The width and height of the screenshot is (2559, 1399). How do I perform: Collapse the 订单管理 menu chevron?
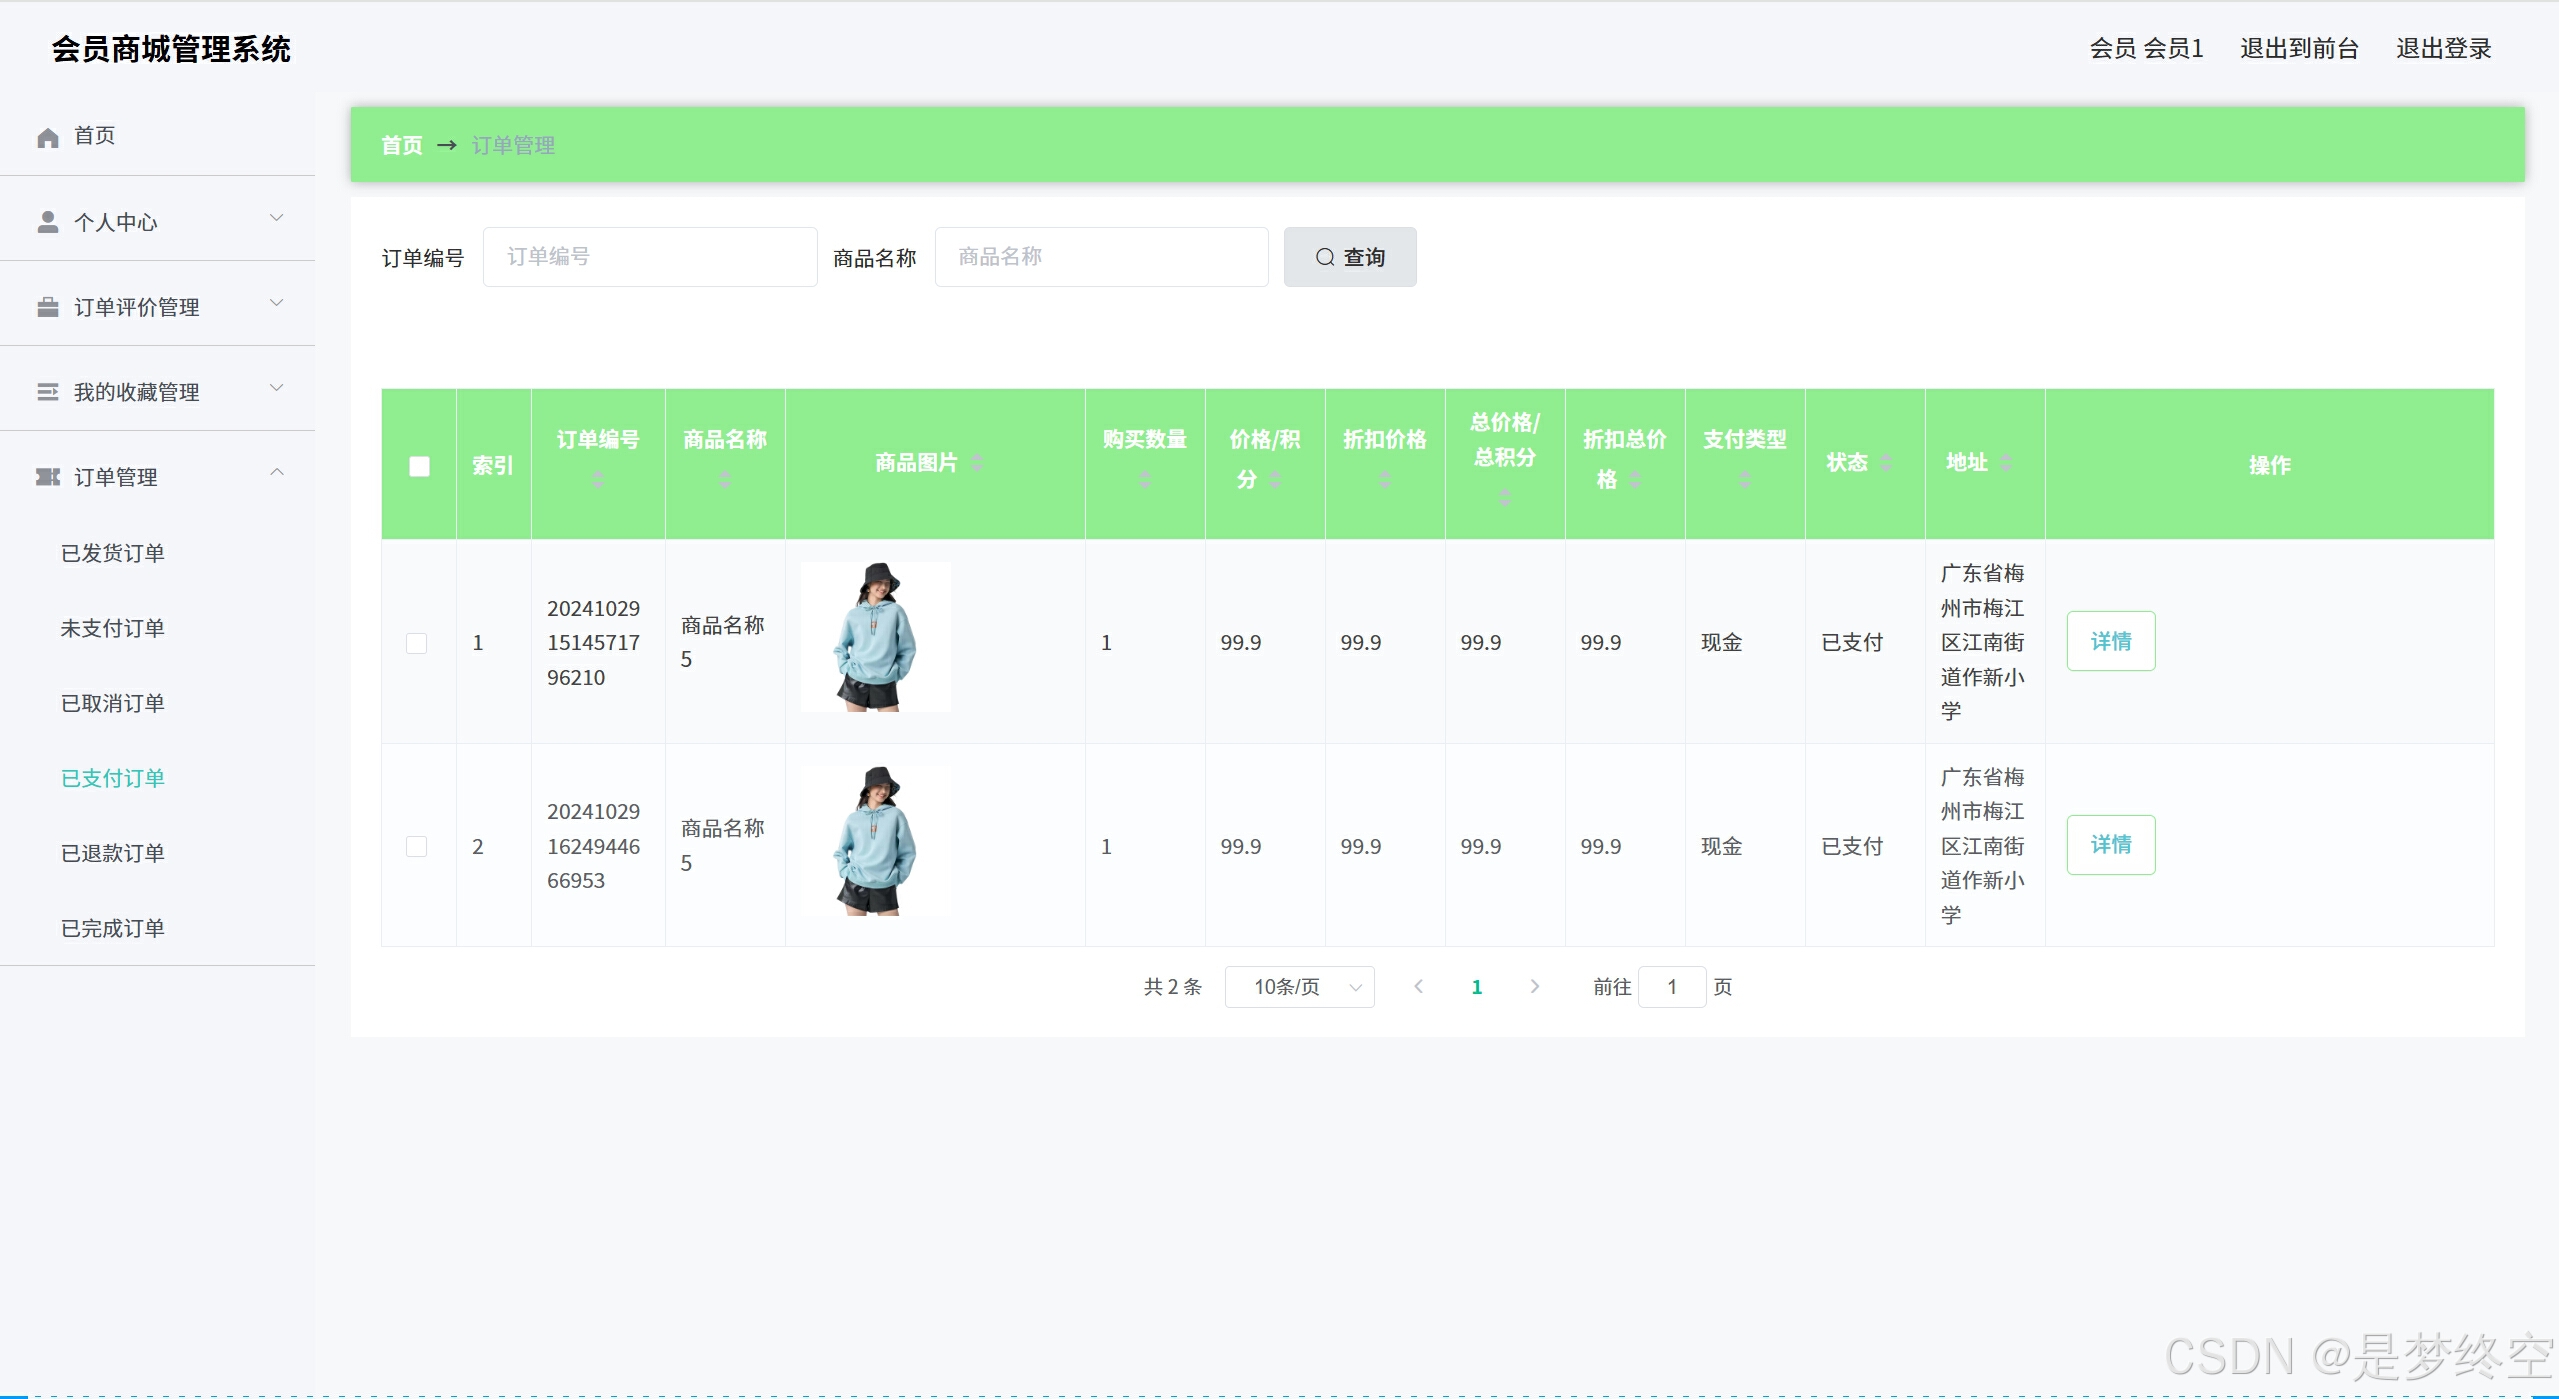277,473
